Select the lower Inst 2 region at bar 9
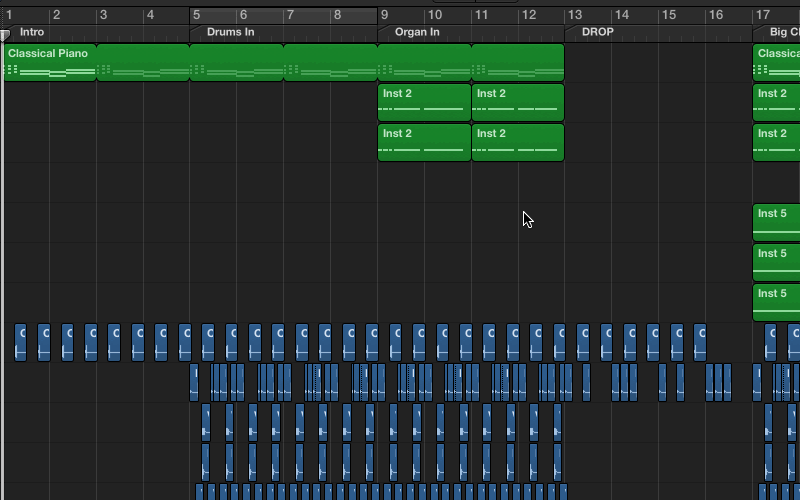Image resolution: width=800 pixels, height=500 pixels. point(424,142)
